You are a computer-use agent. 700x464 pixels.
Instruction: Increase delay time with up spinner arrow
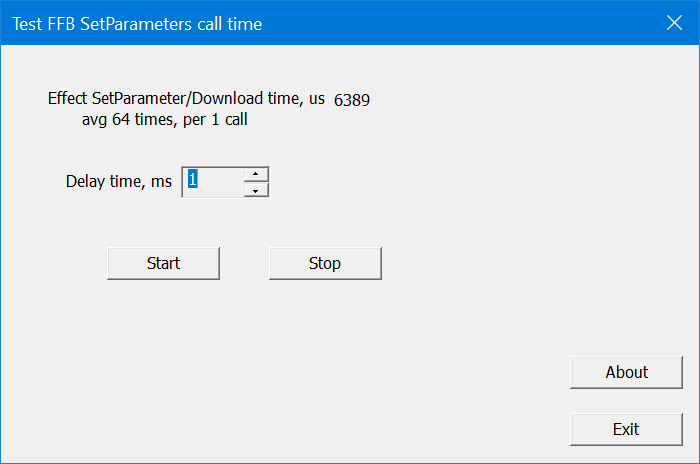click(257, 174)
